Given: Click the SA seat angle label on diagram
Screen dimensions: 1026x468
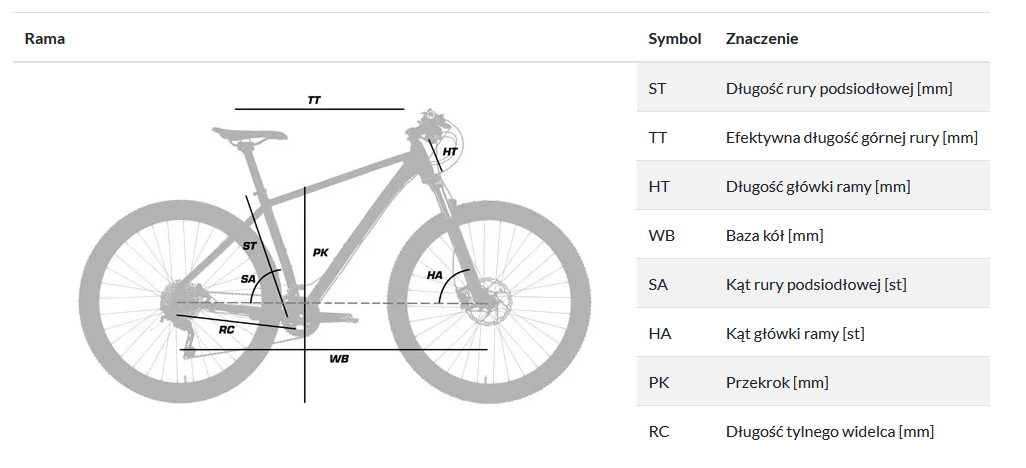Looking at the screenshot, I should pyautogui.click(x=248, y=278).
